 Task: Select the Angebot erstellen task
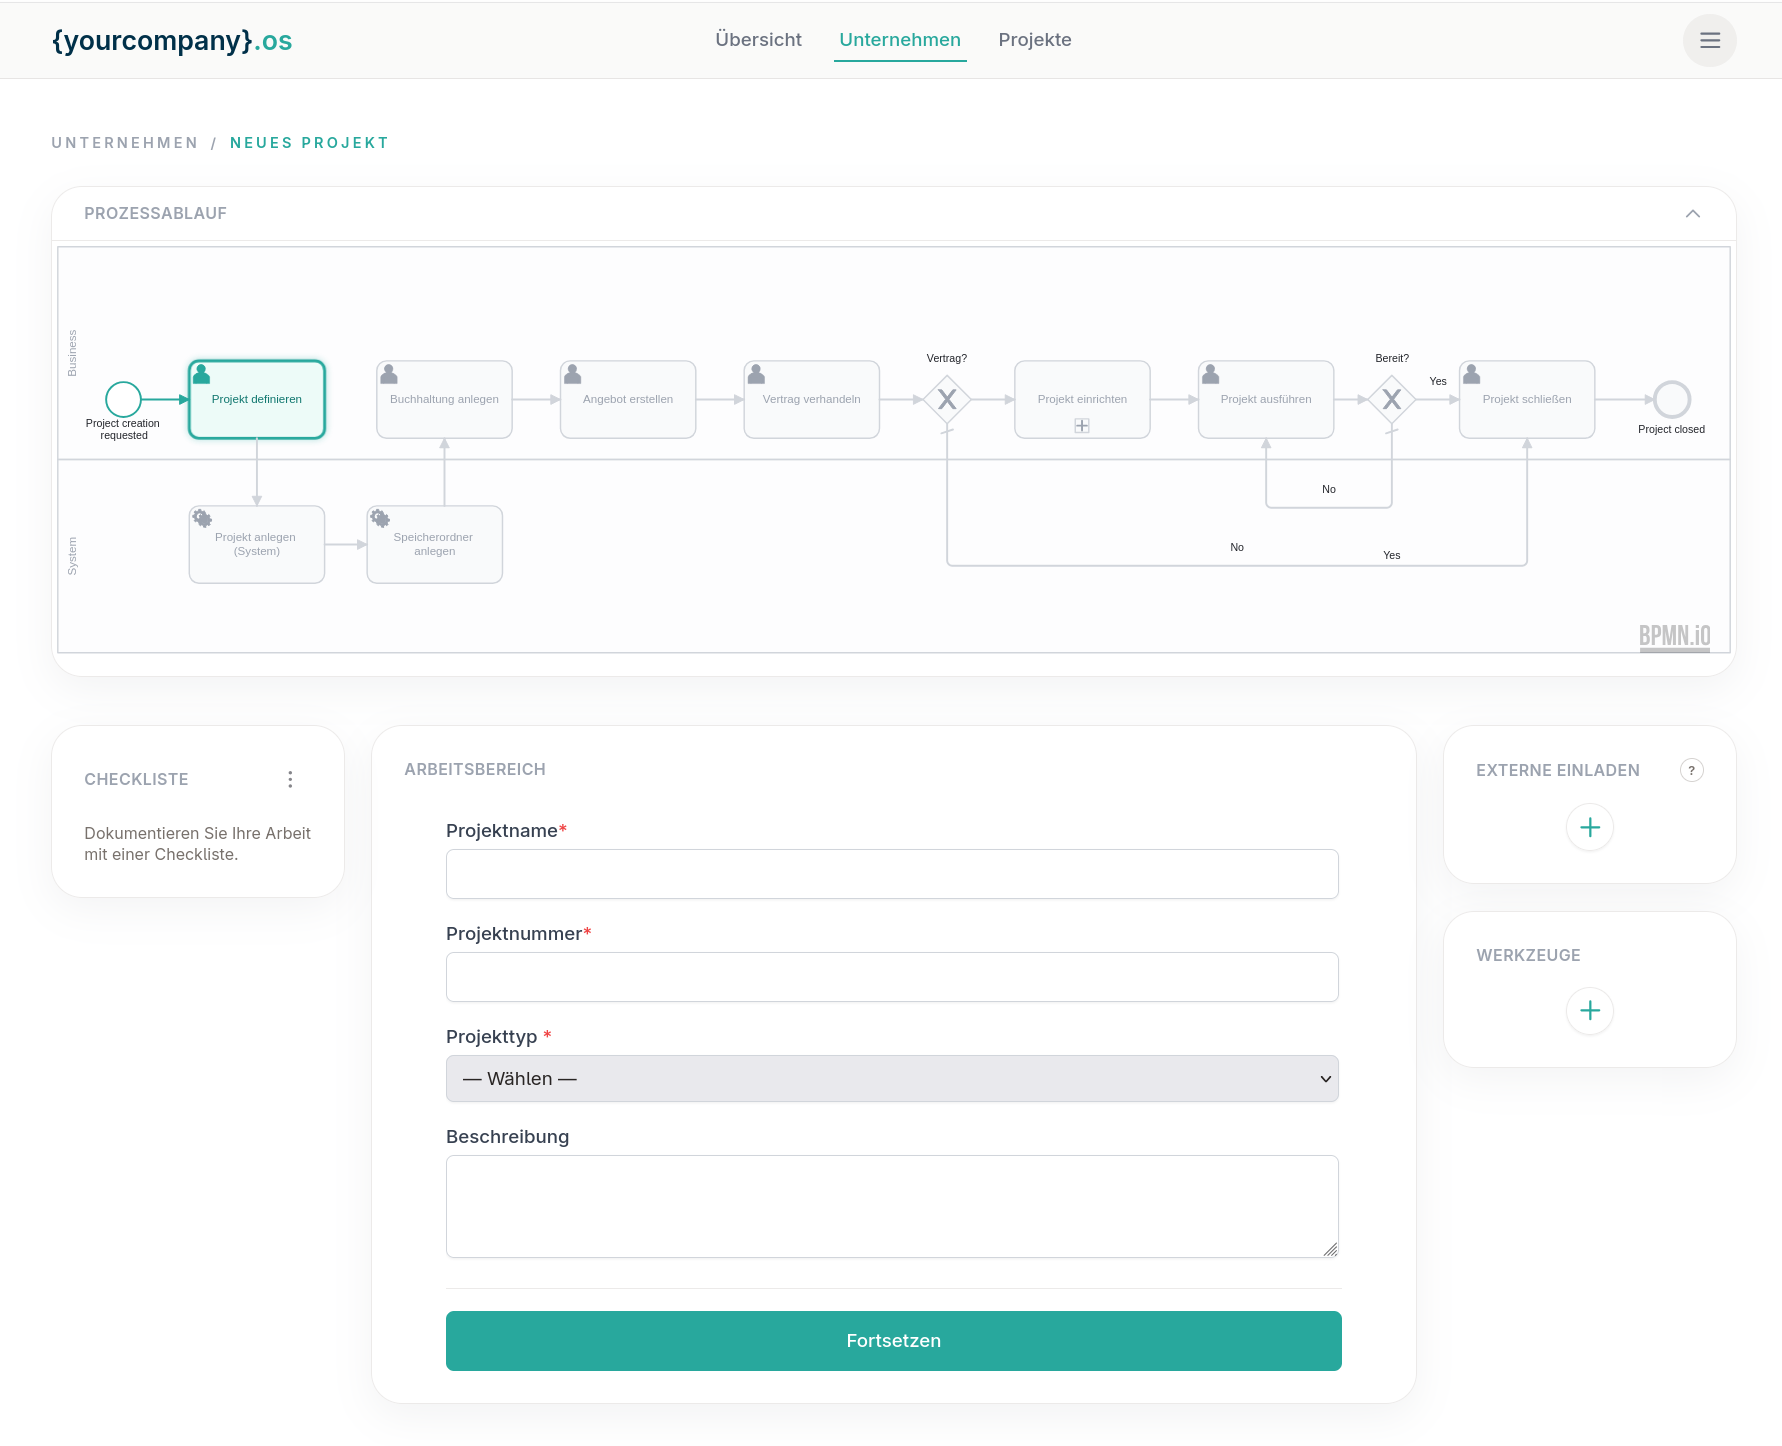point(628,399)
